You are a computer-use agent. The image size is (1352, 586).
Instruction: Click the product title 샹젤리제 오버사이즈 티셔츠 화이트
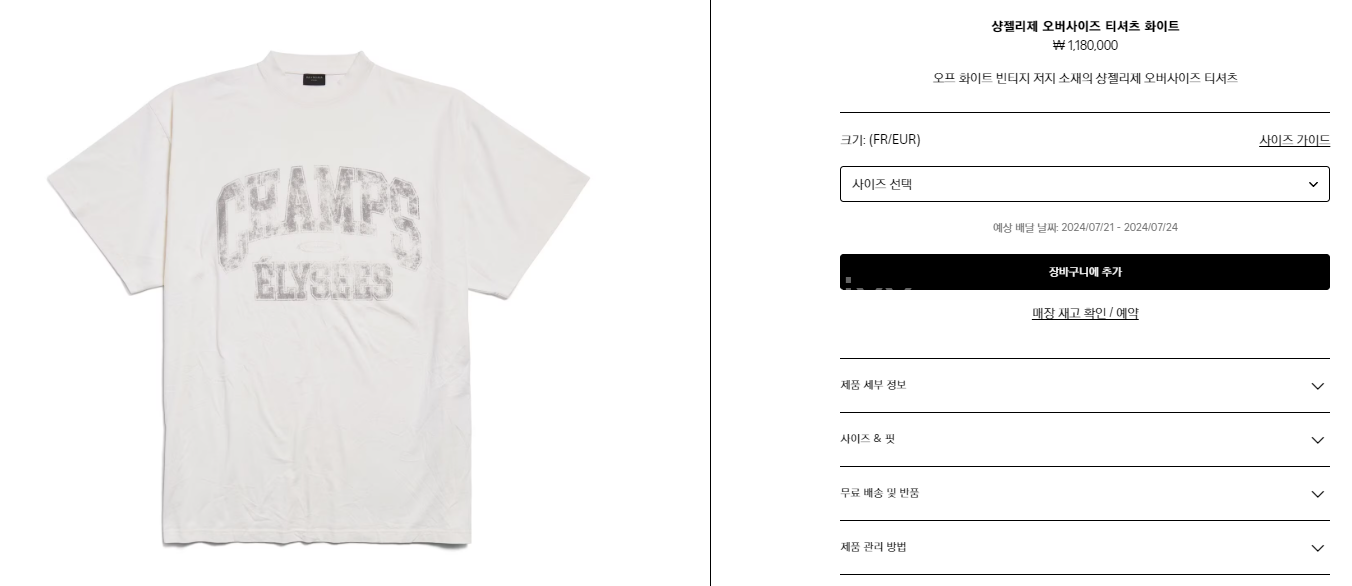[1085, 26]
